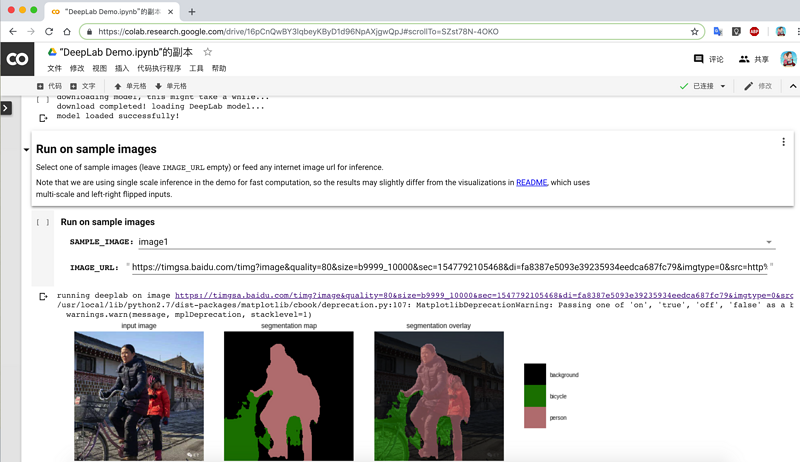Click the output icon beside running deeplab text

coord(43,296)
